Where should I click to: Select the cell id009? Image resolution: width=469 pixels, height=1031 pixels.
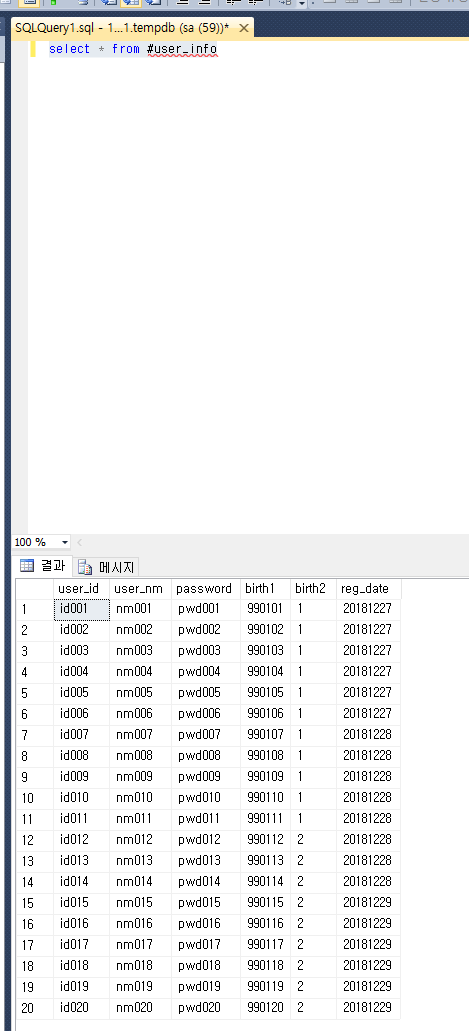(82, 777)
